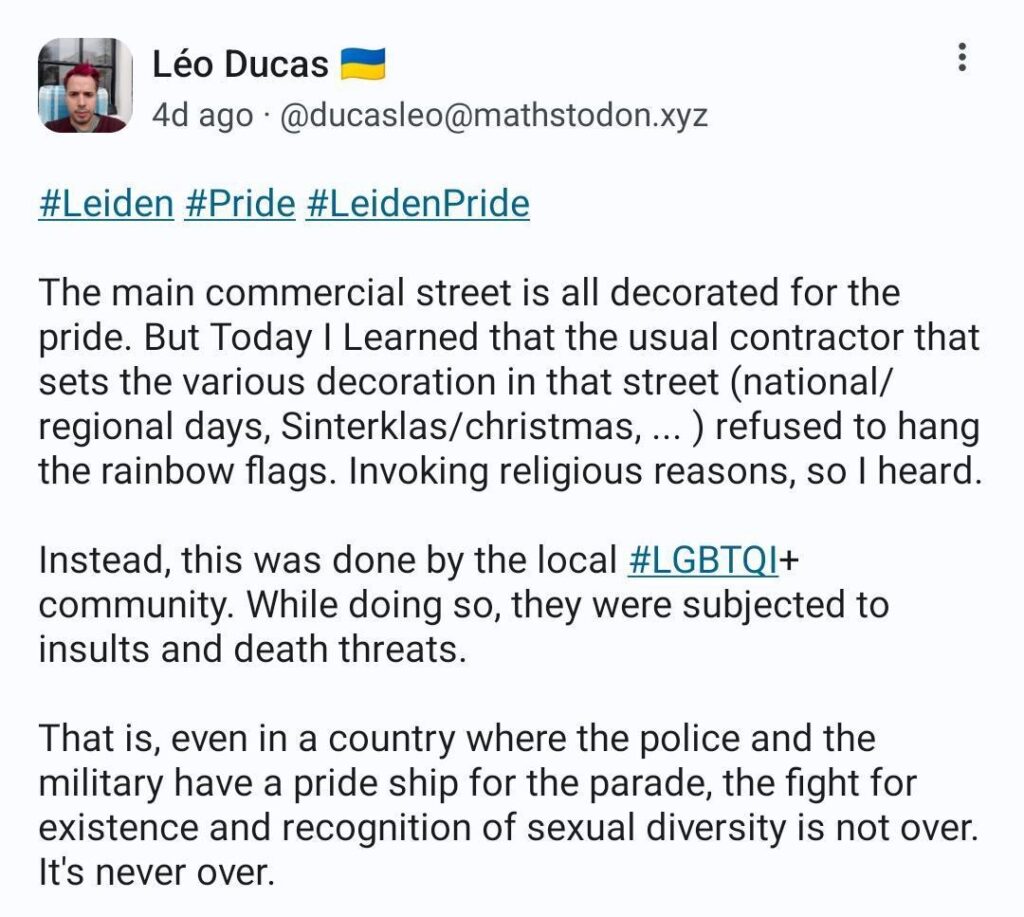Click the paragraph starting "The main commercial street"
The height and width of the screenshot is (917, 1024).
pyautogui.click(x=510, y=383)
